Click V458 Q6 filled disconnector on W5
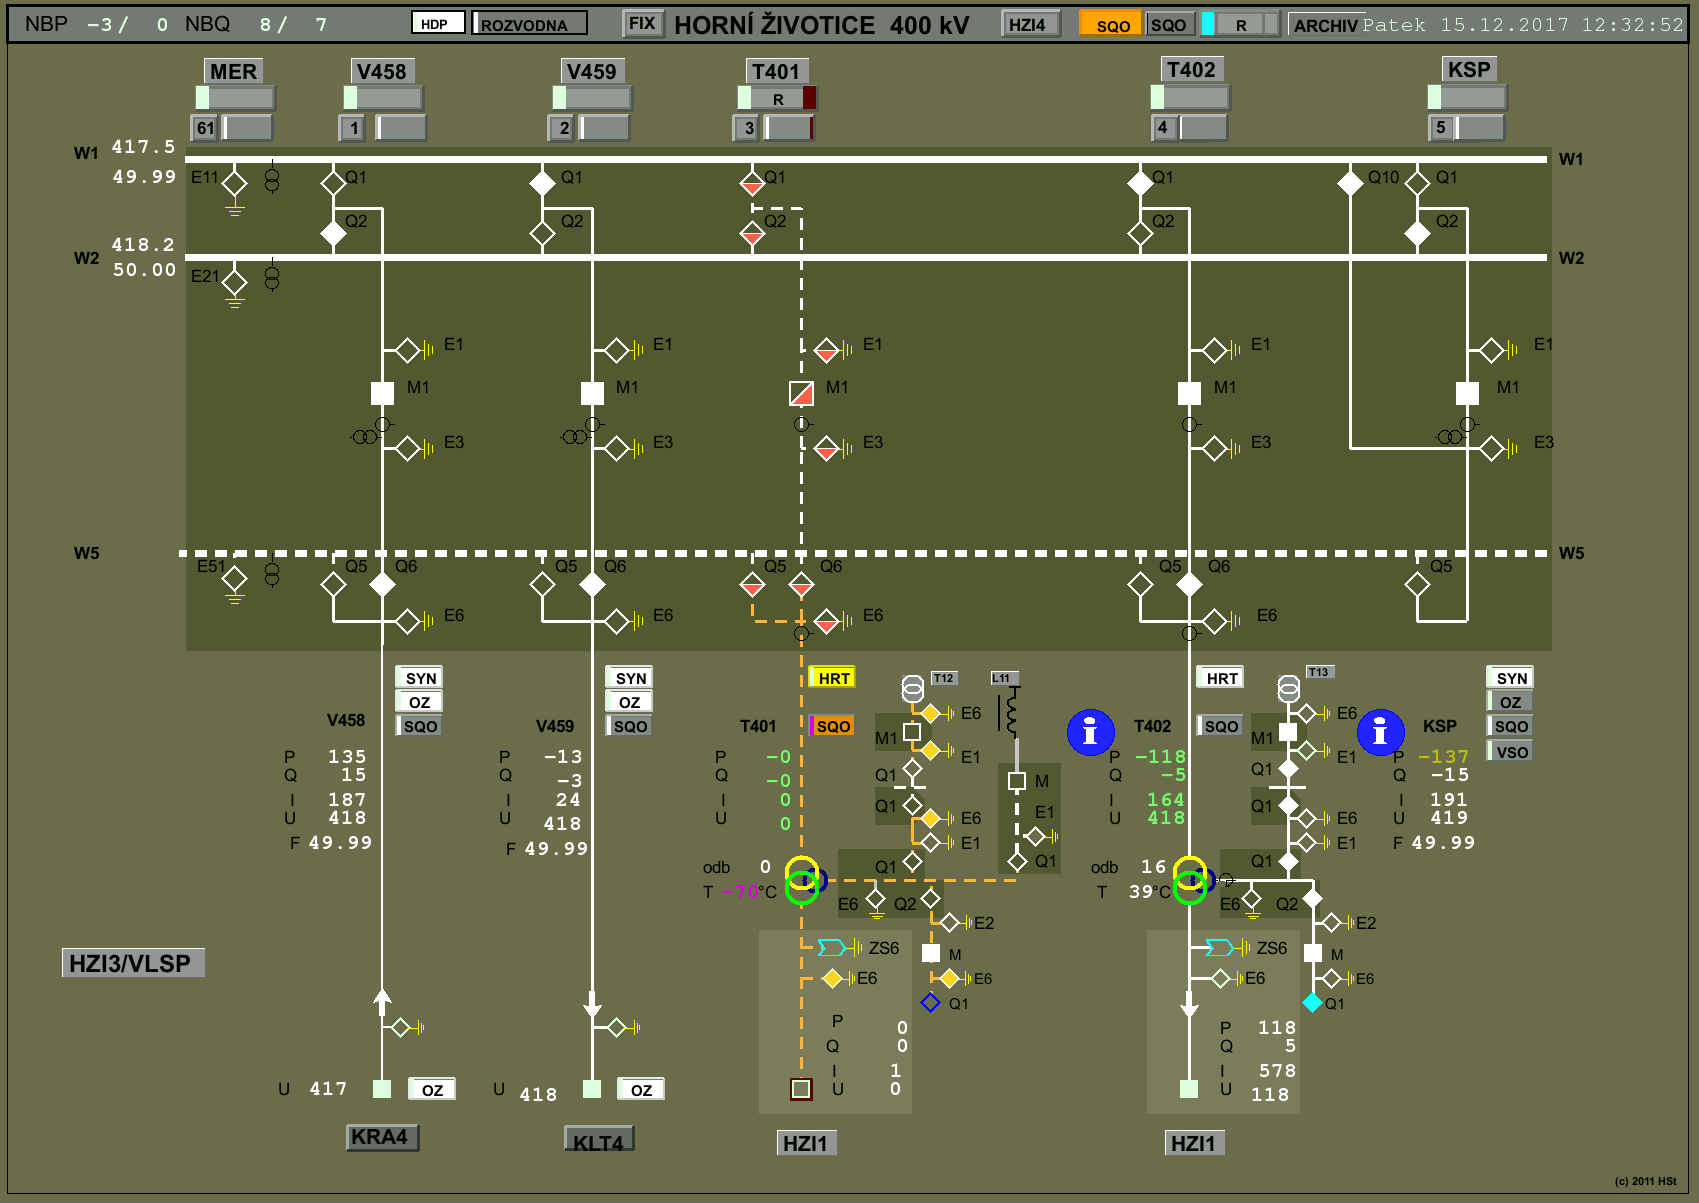 coord(382,584)
